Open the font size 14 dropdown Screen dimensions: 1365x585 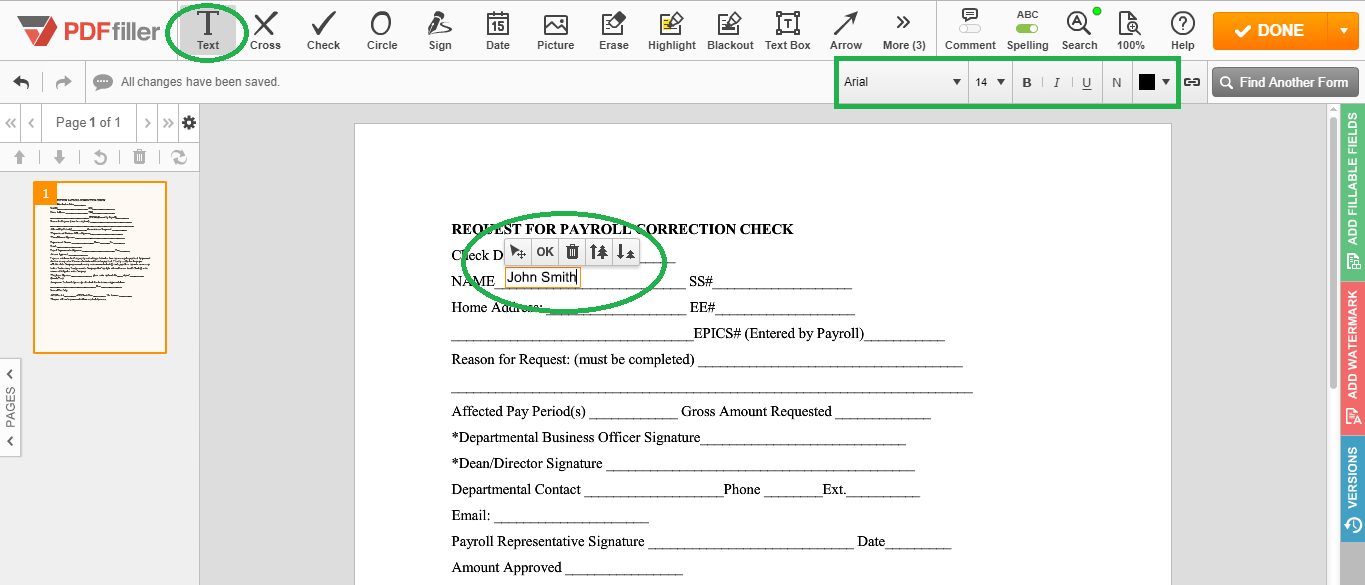(x=989, y=82)
